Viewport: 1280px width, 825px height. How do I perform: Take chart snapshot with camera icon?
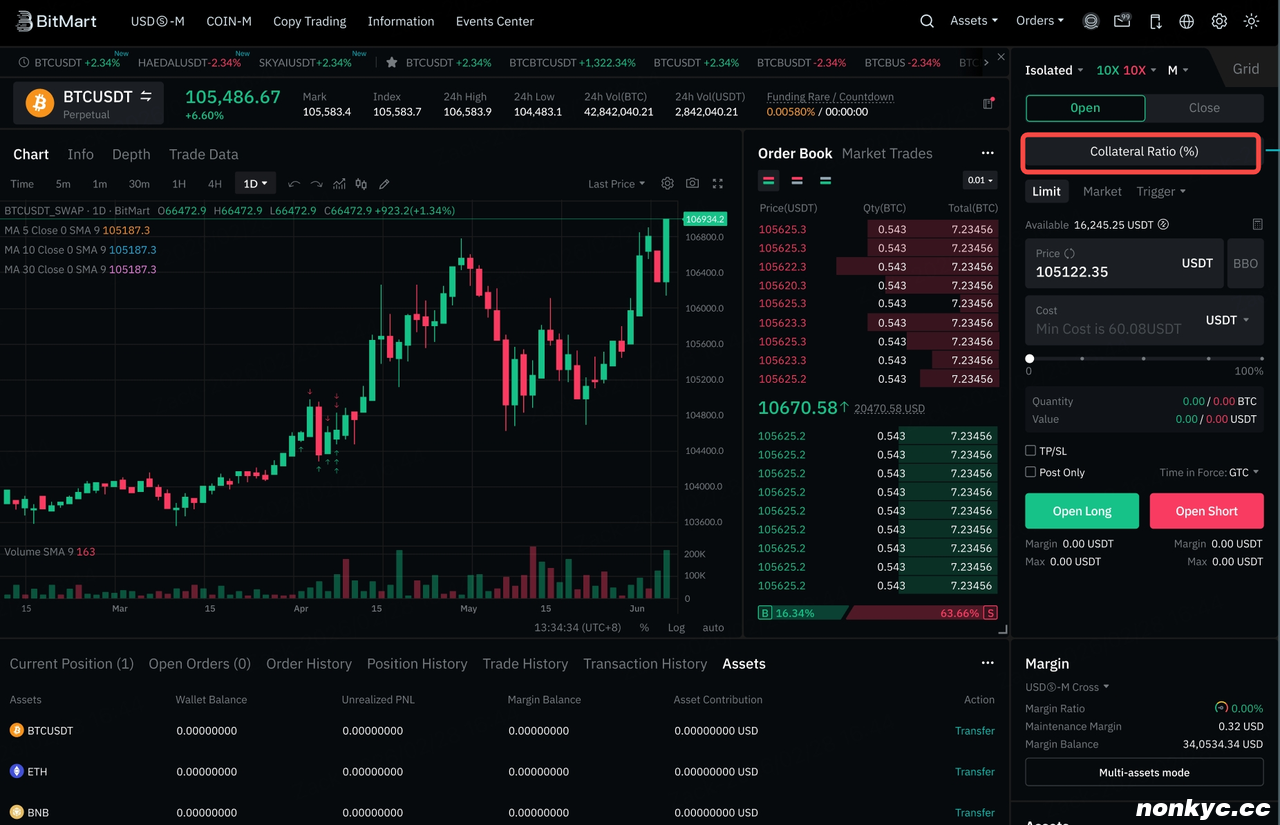click(692, 184)
